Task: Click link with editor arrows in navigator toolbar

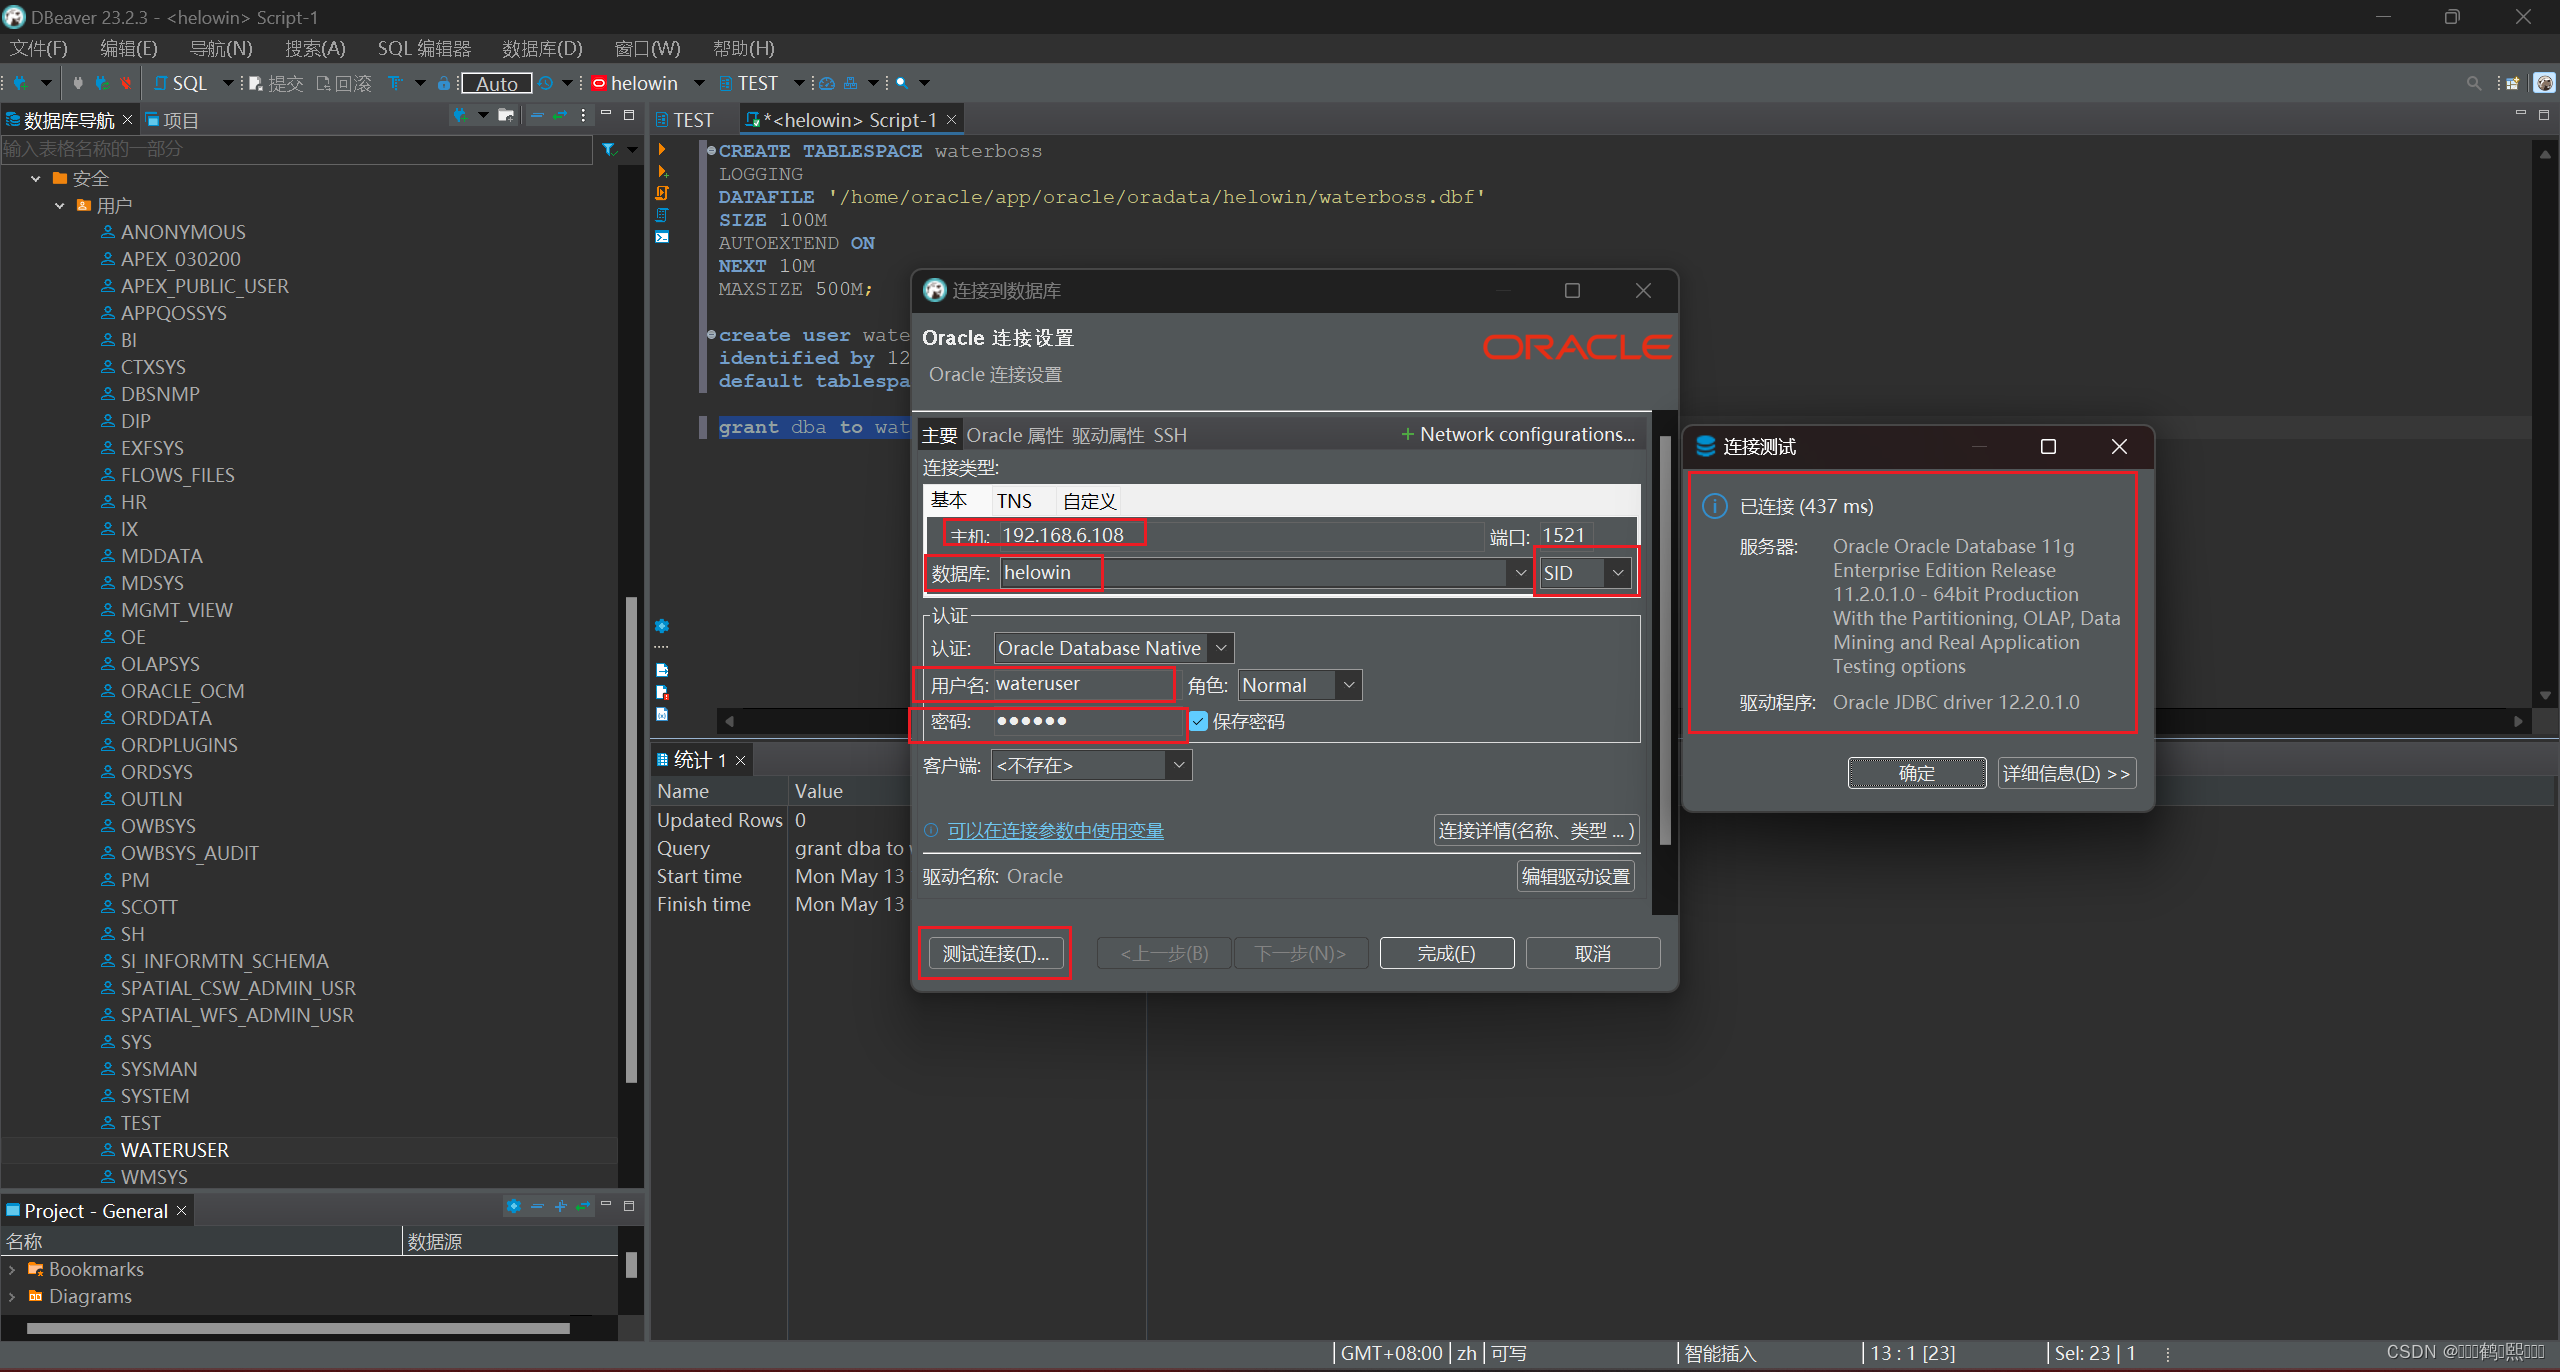Action: [x=560, y=116]
